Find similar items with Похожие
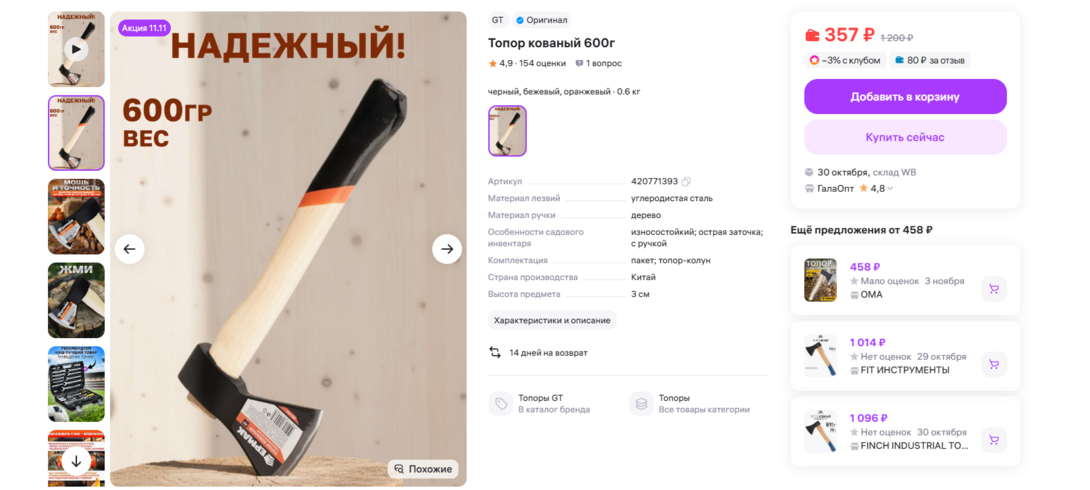 tap(423, 469)
